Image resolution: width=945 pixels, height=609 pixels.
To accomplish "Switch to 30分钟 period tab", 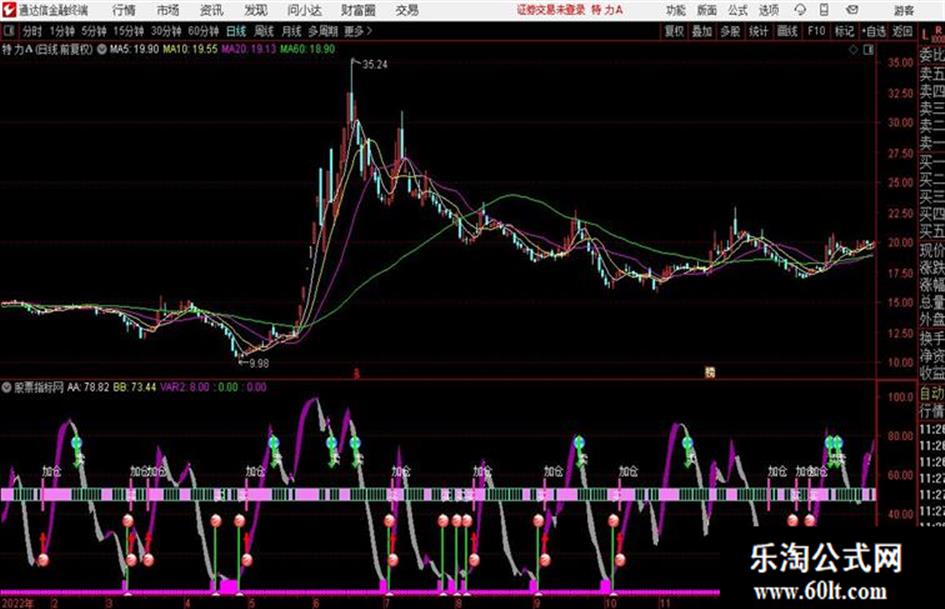I will pyautogui.click(x=166, y=31).
